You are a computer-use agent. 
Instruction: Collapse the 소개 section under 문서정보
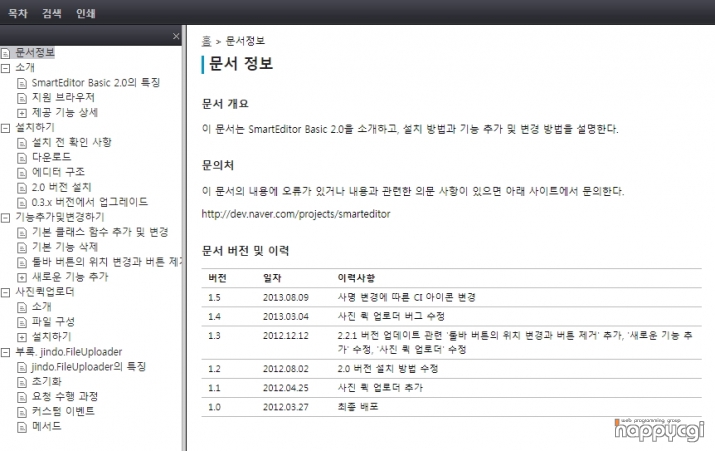point(5,68)
